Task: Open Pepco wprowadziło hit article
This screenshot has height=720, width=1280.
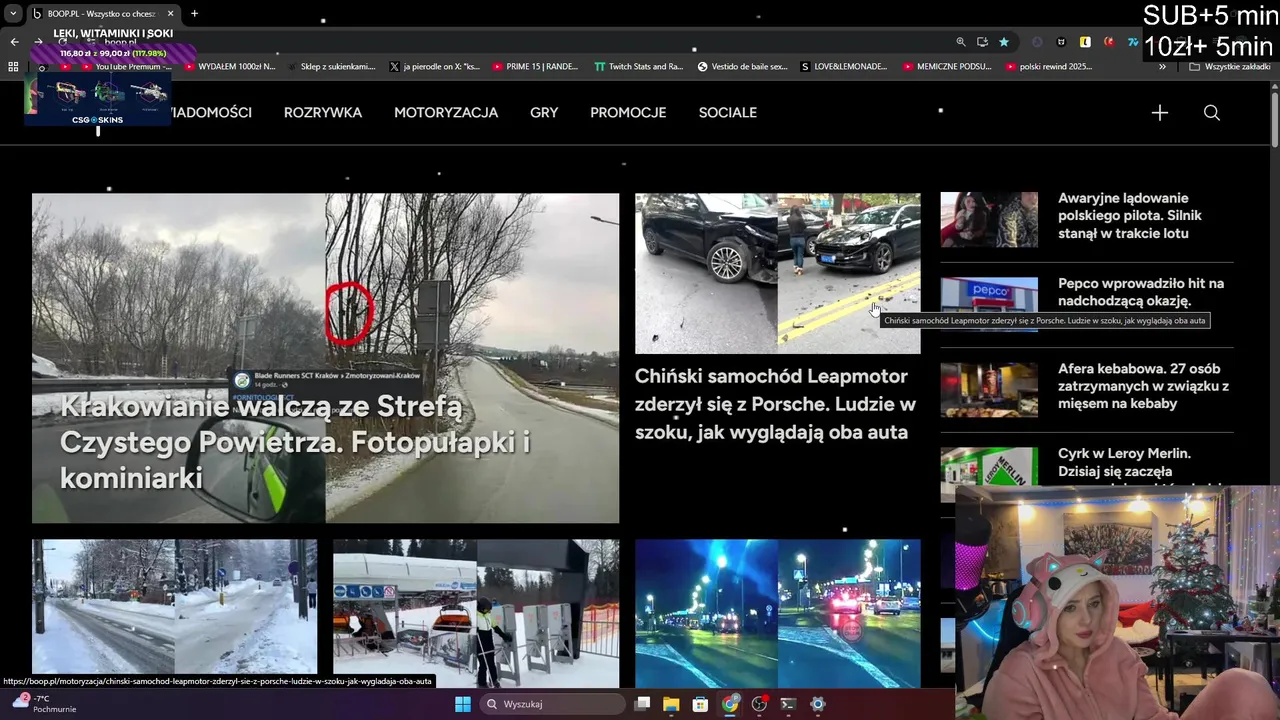Action: click(1141, 292)
